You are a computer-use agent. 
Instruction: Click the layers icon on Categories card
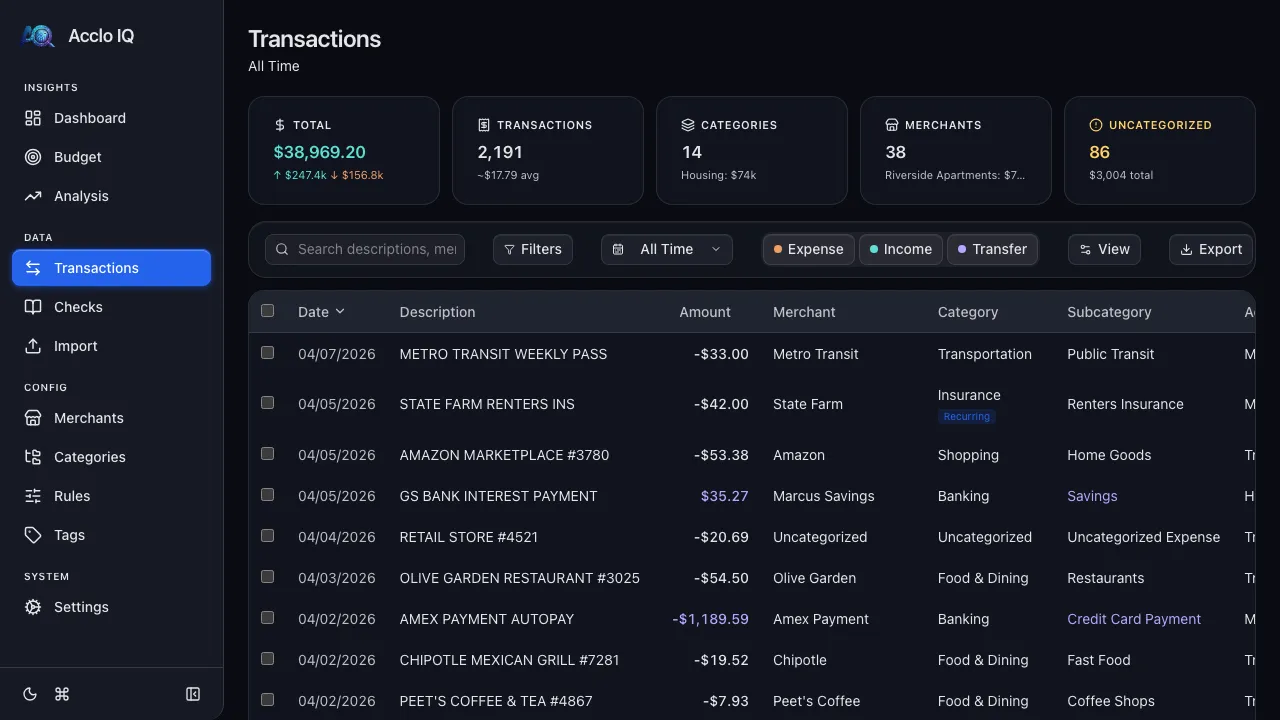pos(688,125)
